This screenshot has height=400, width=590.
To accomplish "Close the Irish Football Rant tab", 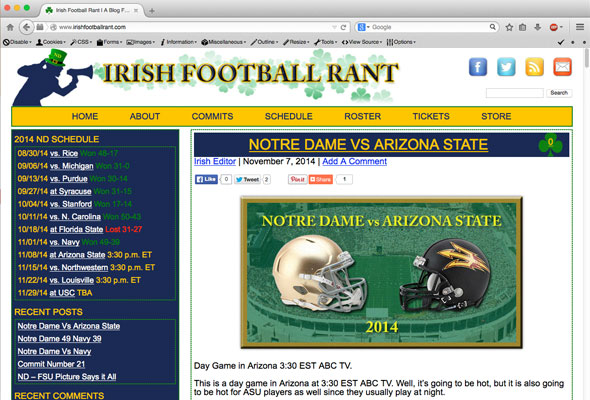I will click(x=136, y=11).
